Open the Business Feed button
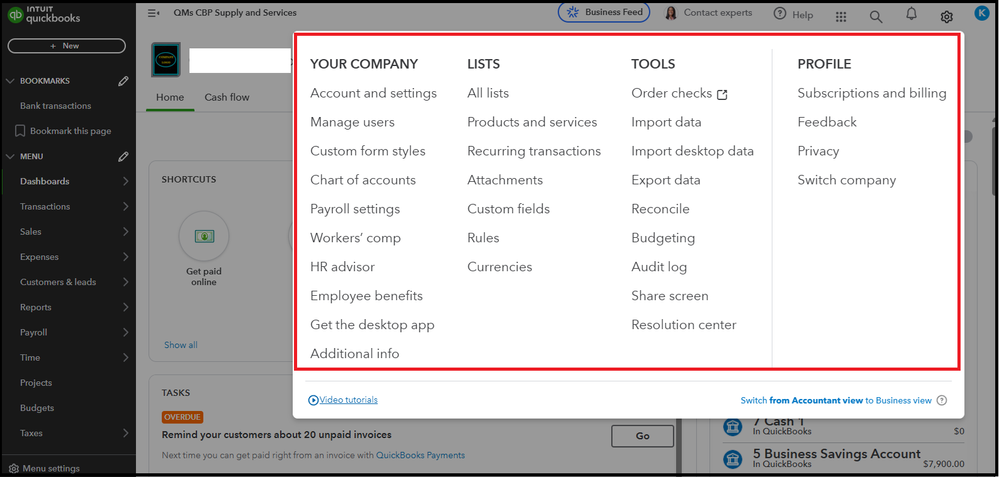999x477 pixels. [x=604, y=12]
